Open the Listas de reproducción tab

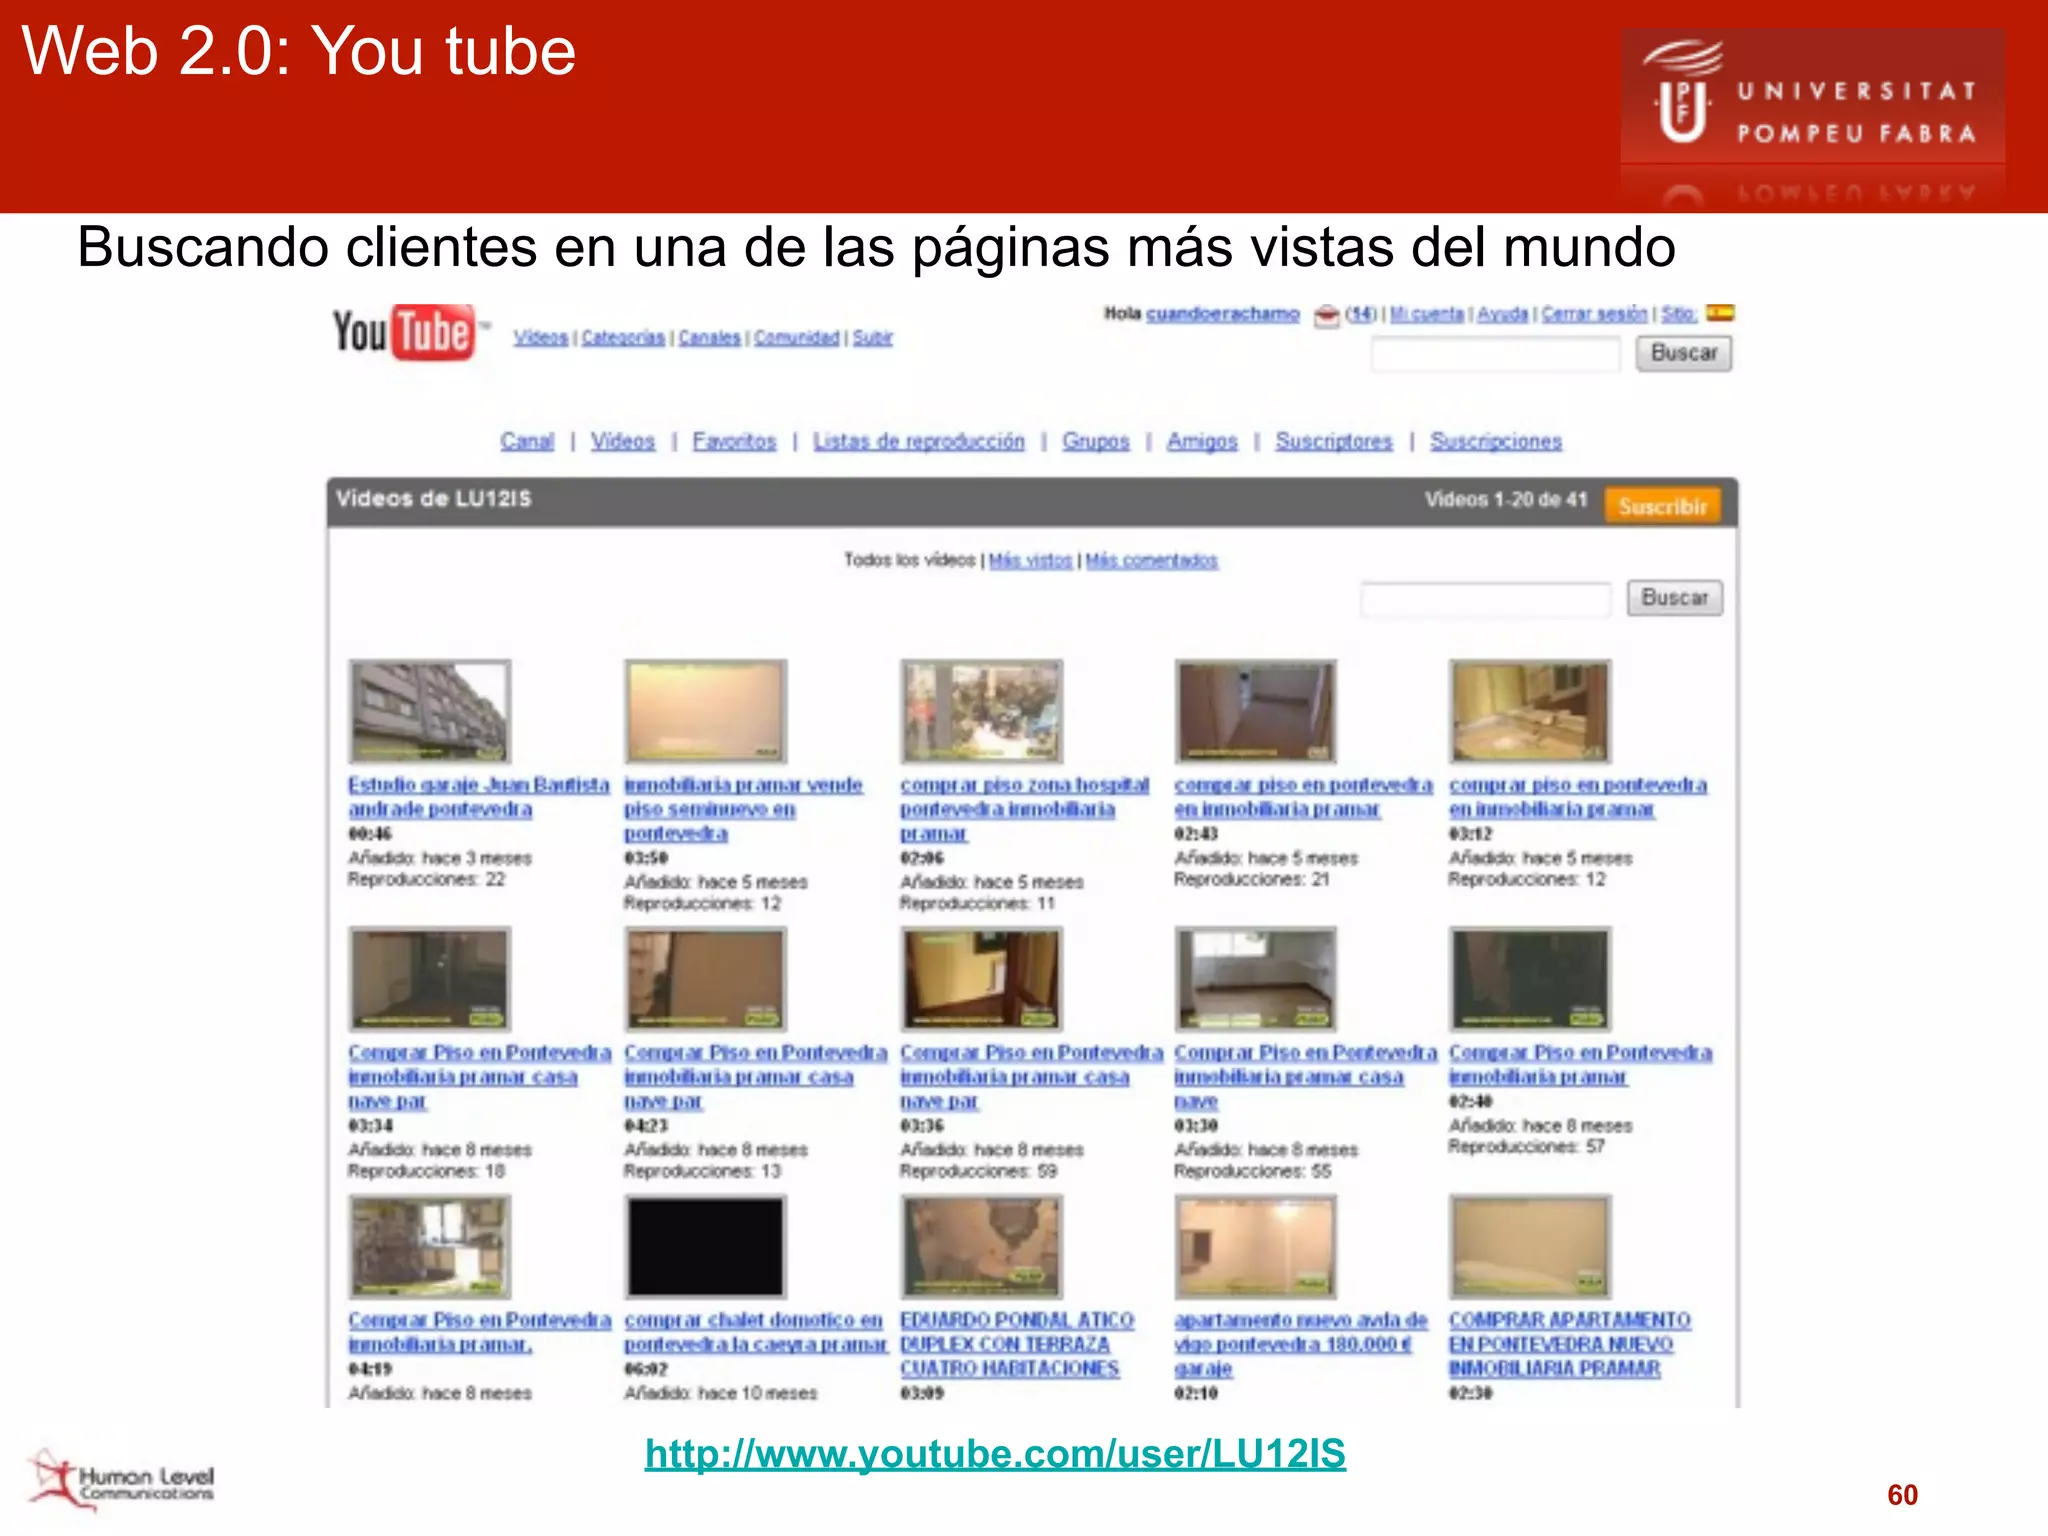[919, 441]
